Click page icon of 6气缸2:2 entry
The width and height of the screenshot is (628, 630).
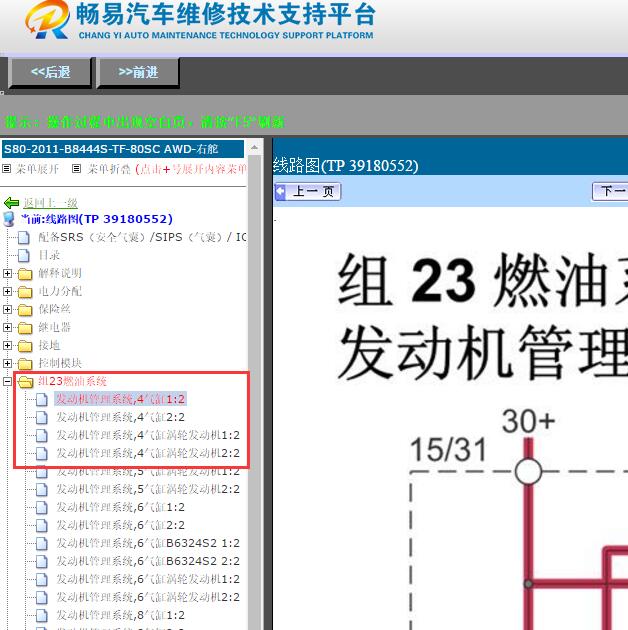pyautogui.click(x=41, y=526)
